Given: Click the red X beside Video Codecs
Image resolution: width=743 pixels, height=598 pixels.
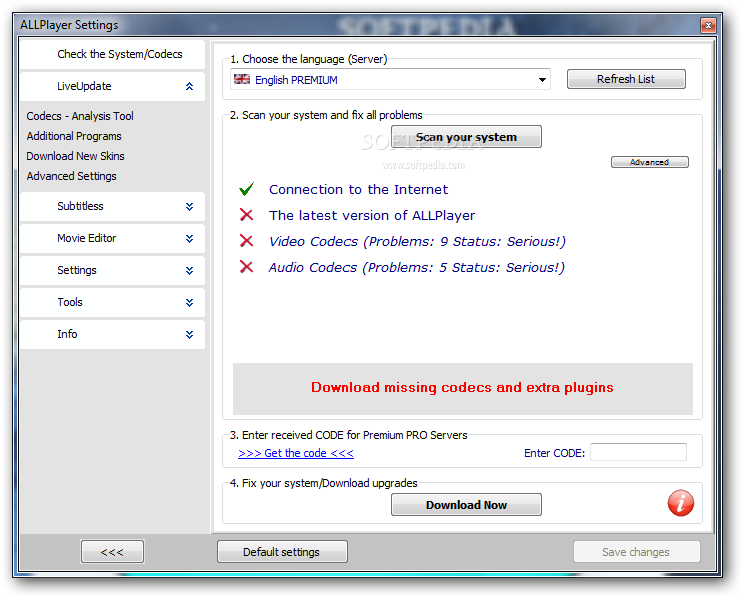Looking at the screenshot, I should (246, 241).
